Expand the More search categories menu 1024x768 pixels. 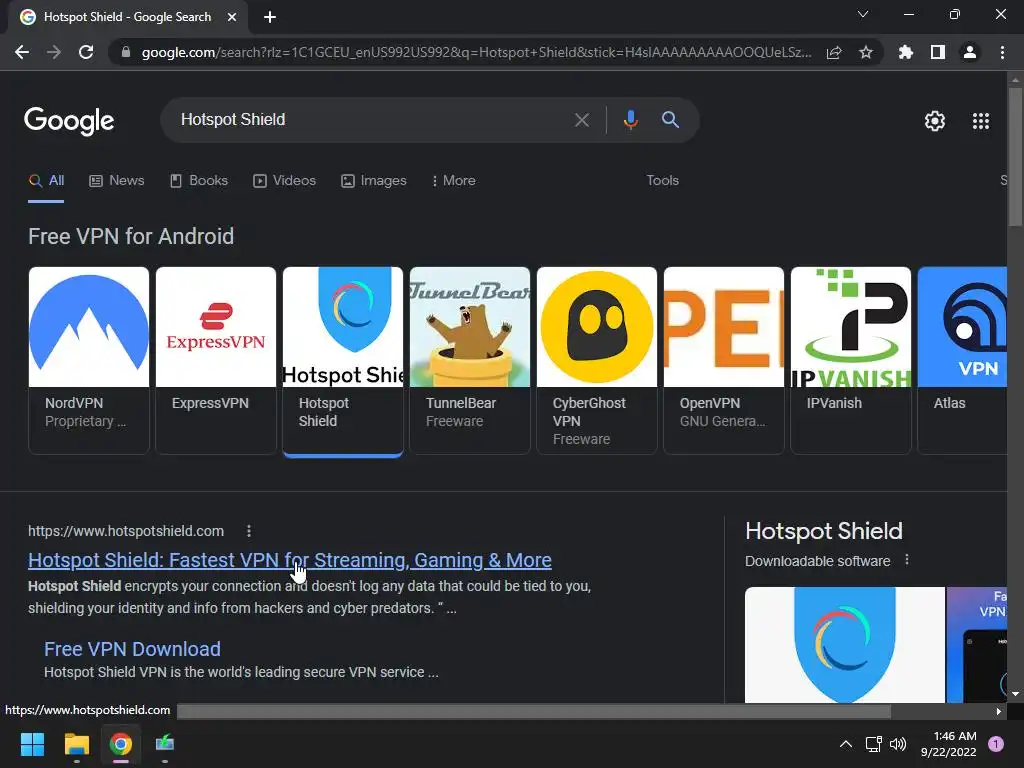pyautogui.click(x=453, y=181)
